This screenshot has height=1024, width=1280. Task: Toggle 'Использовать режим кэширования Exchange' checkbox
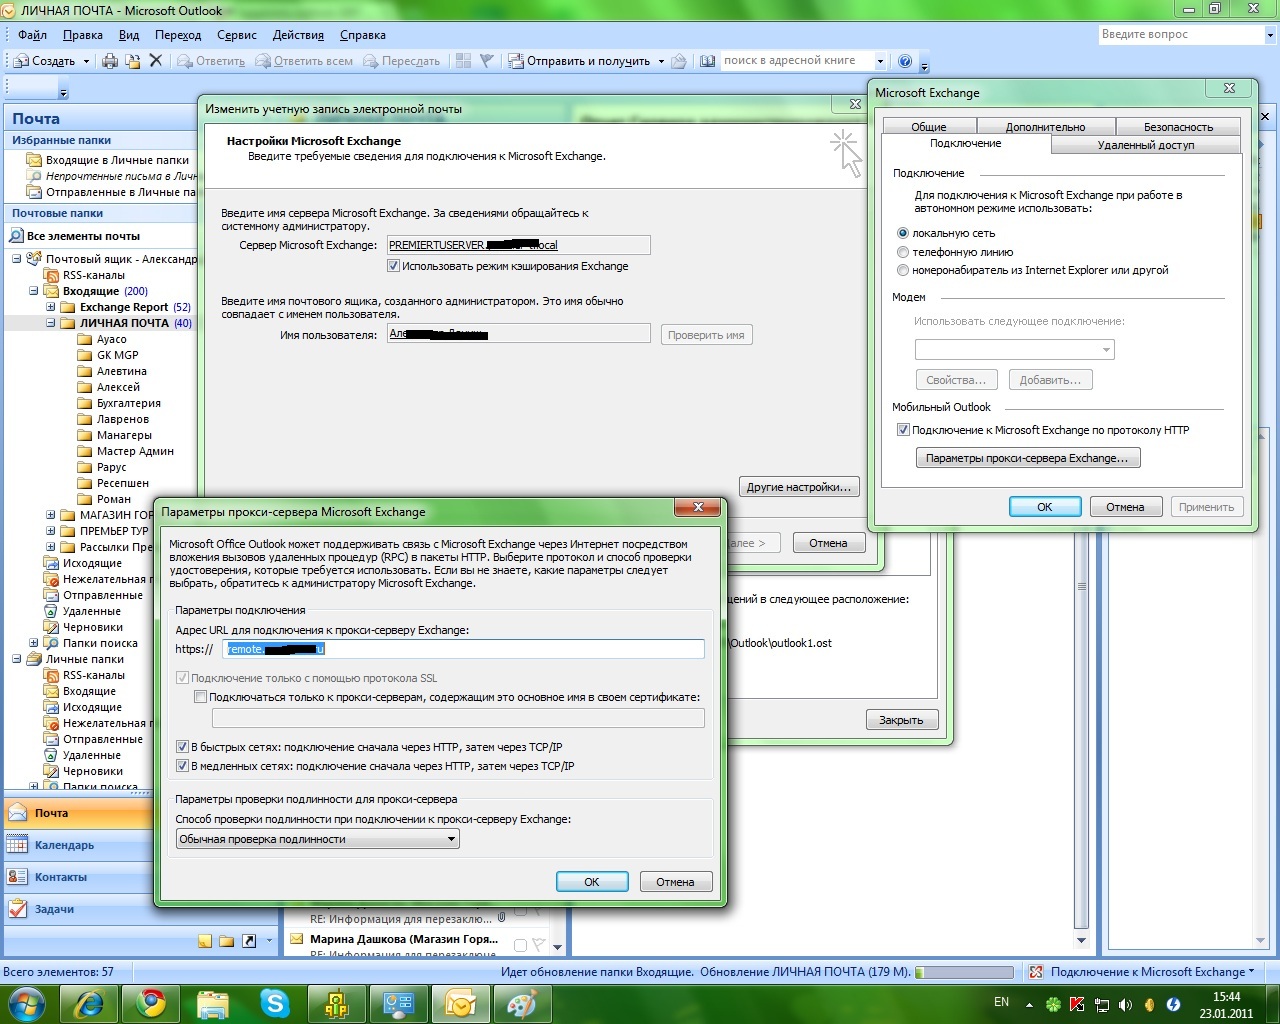coord(393,266)
